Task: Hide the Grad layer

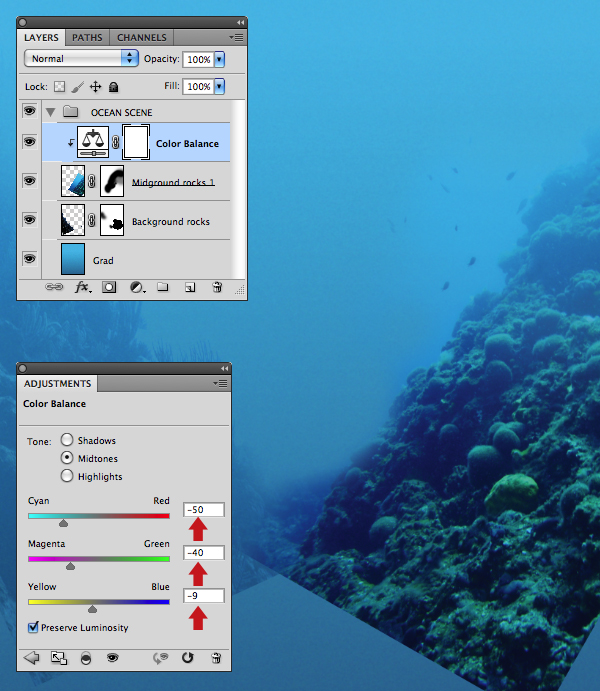Action: tap(30, 258)
